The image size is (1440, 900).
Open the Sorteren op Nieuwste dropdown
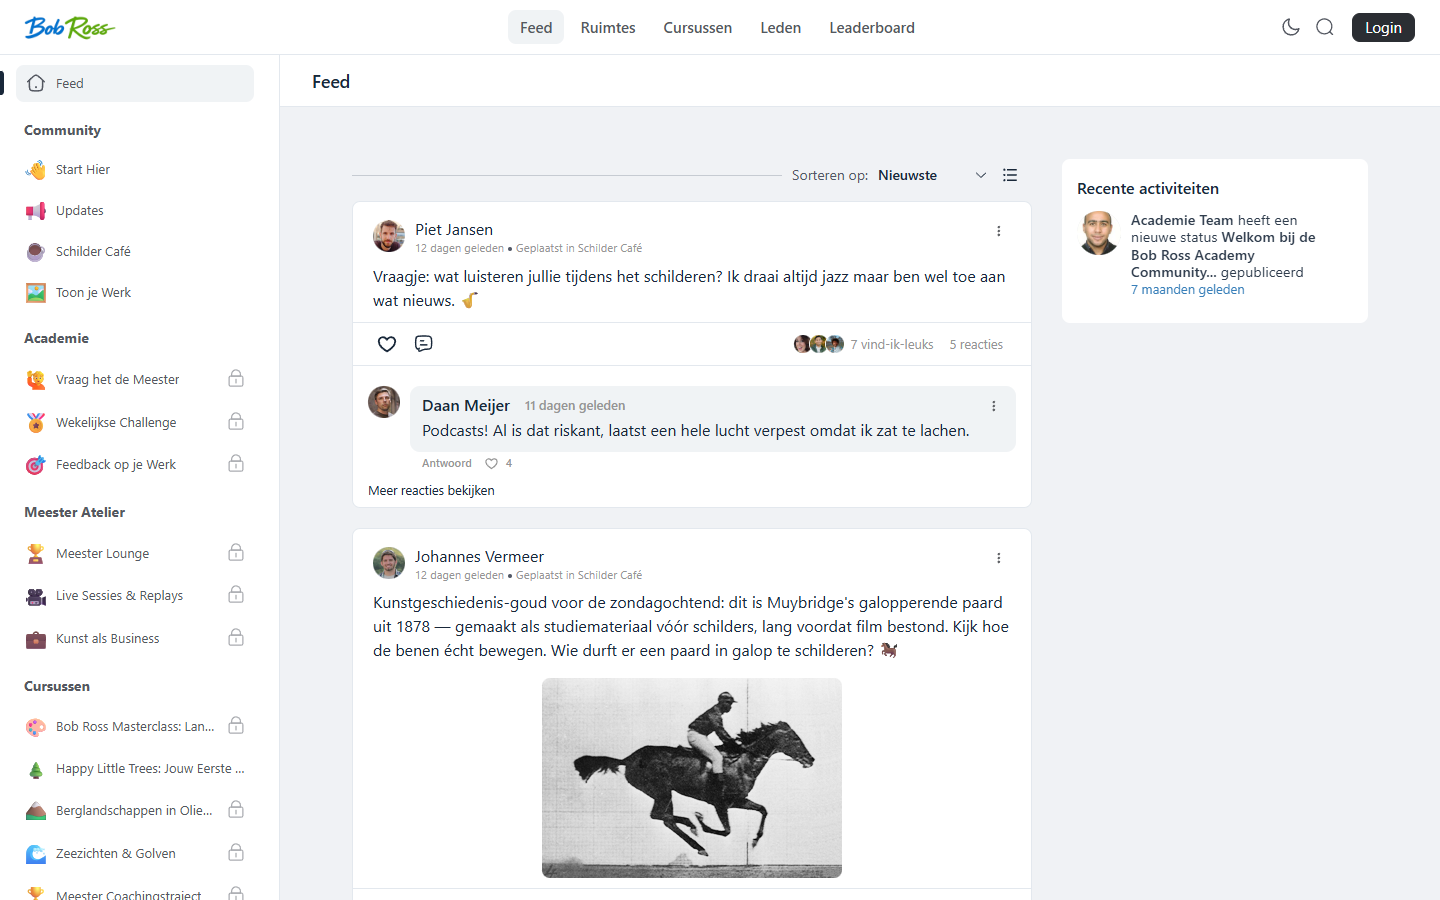coord(932,175)
